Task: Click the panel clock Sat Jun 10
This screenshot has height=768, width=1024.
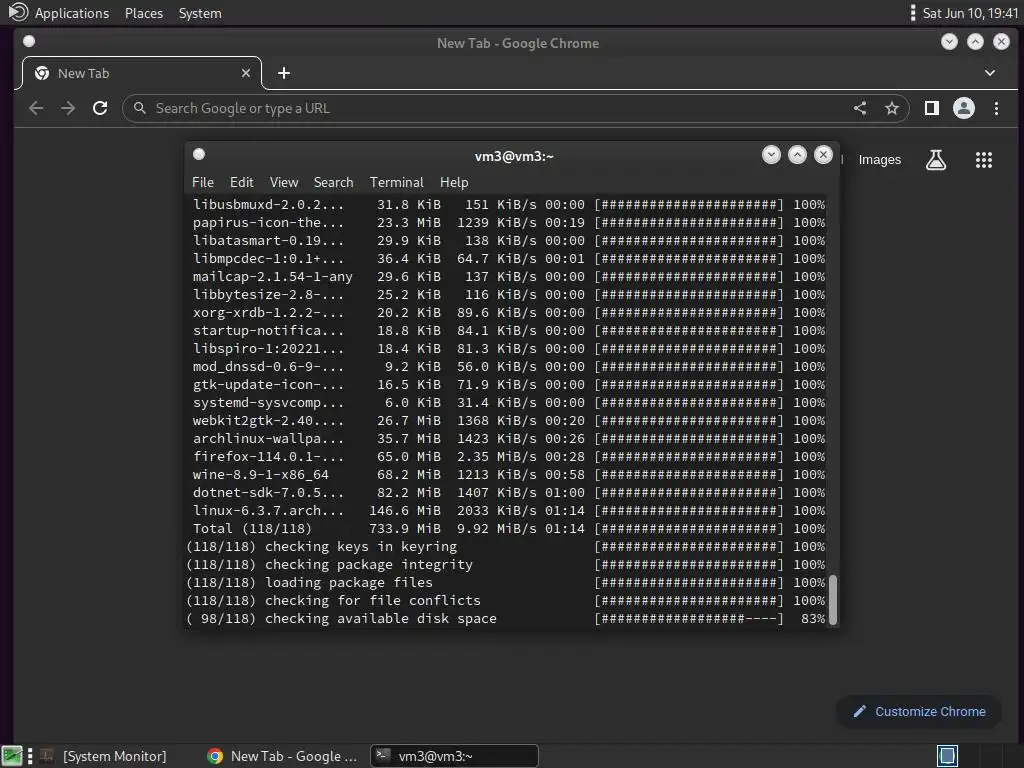Action: point(970,13)
